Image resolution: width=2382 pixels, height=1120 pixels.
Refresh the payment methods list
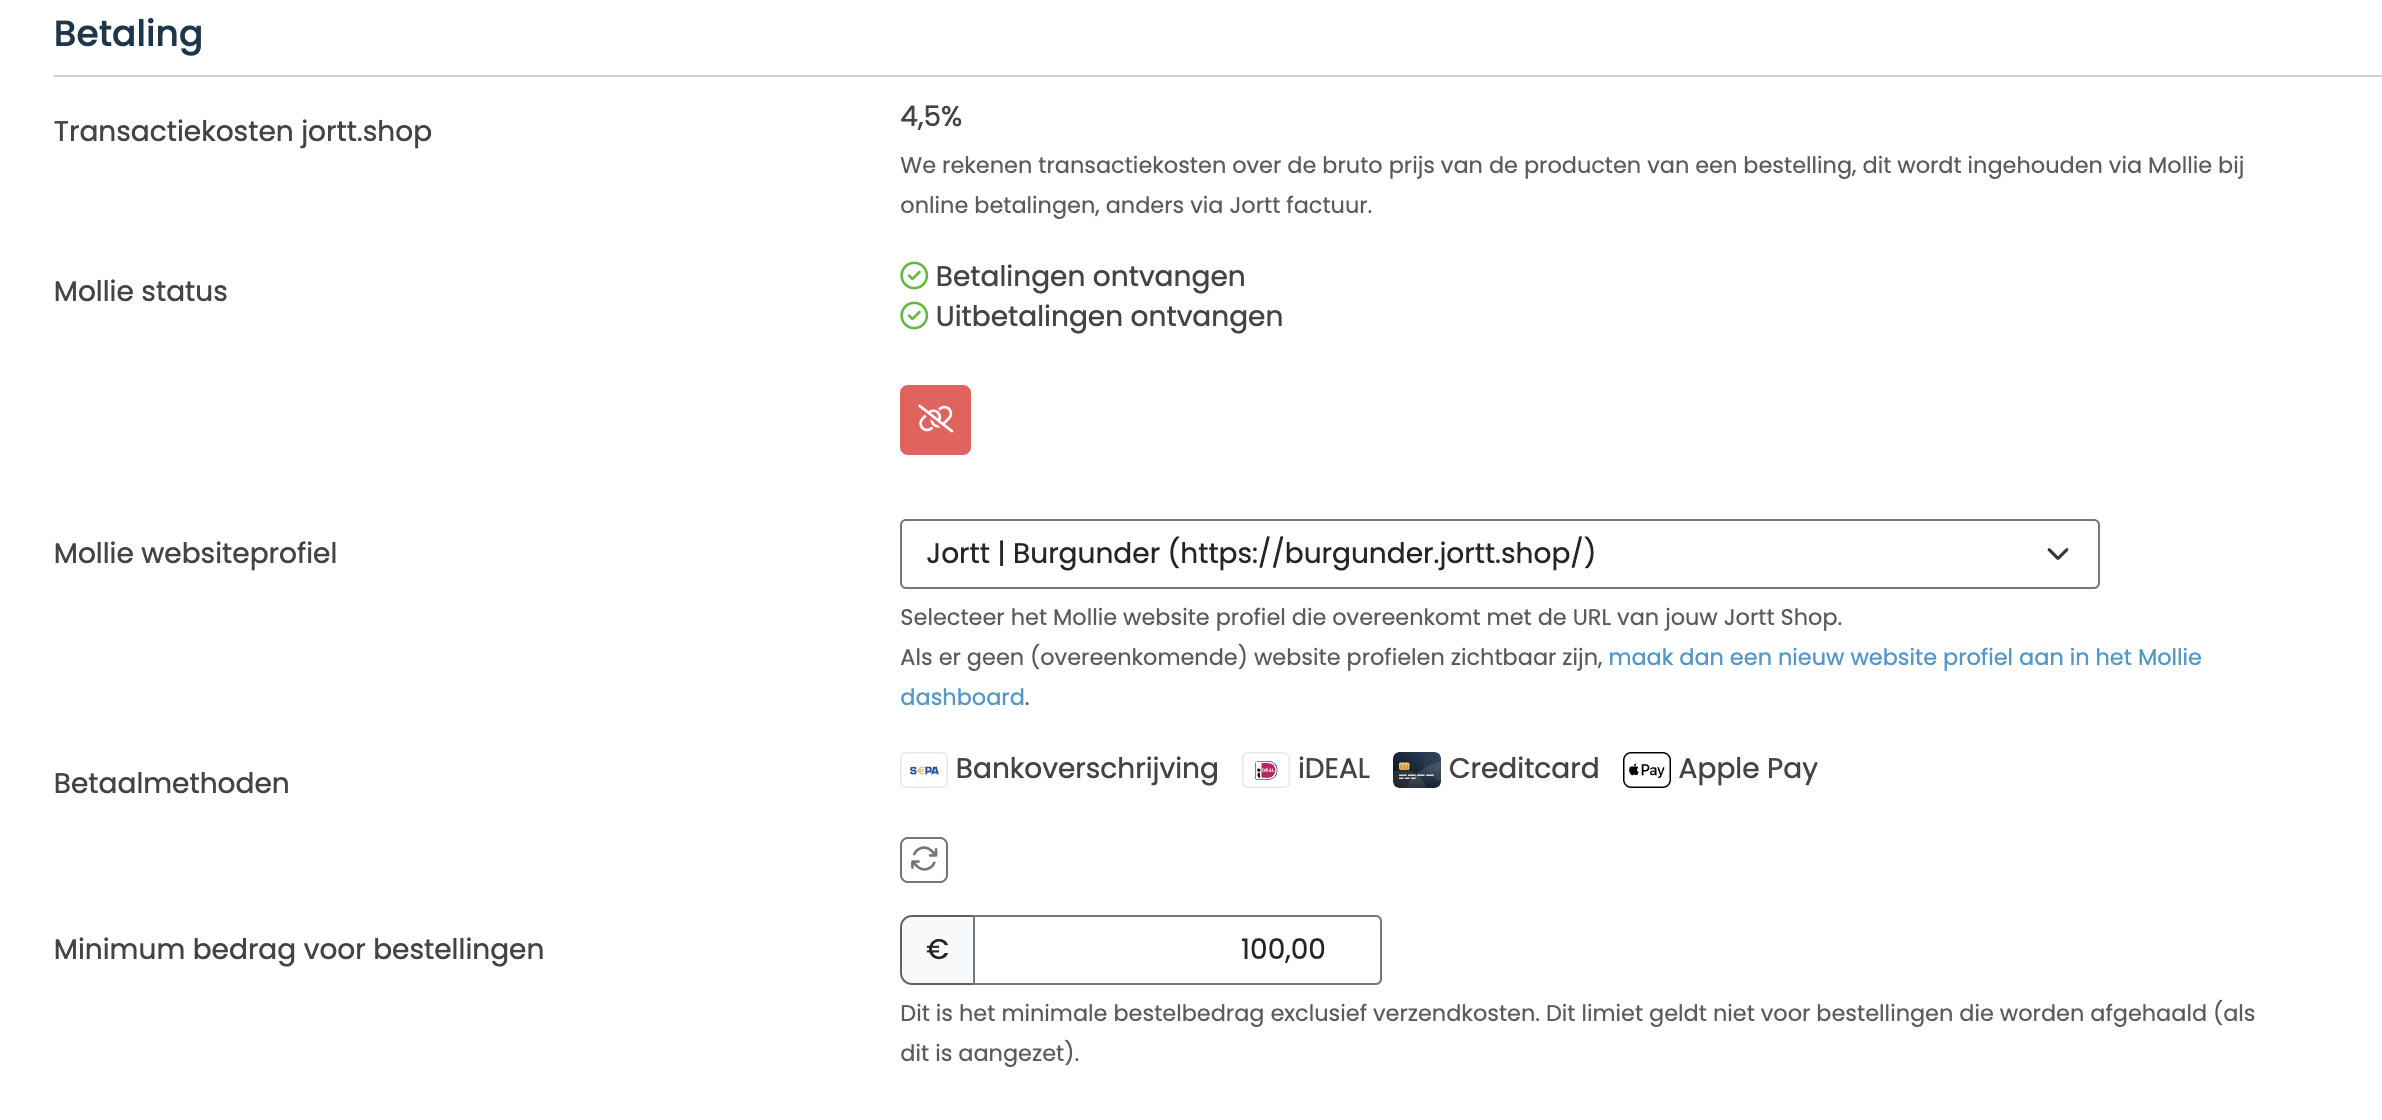coord(923,860)
